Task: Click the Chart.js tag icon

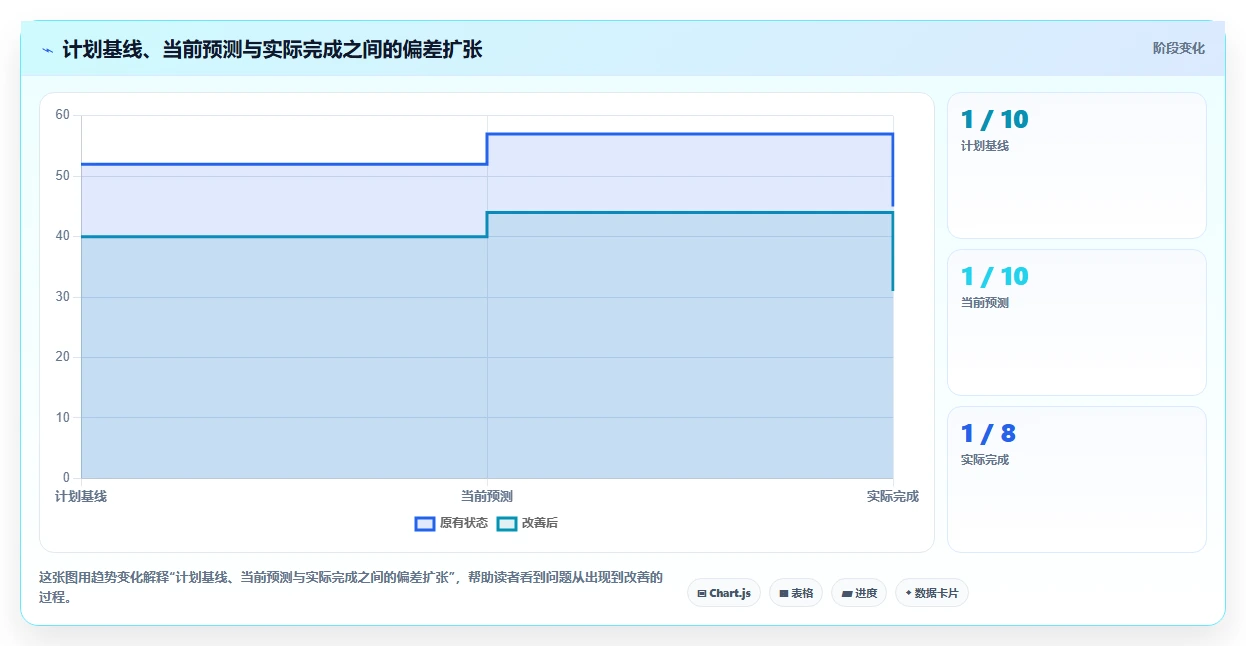Action: (x=702, y=594)
